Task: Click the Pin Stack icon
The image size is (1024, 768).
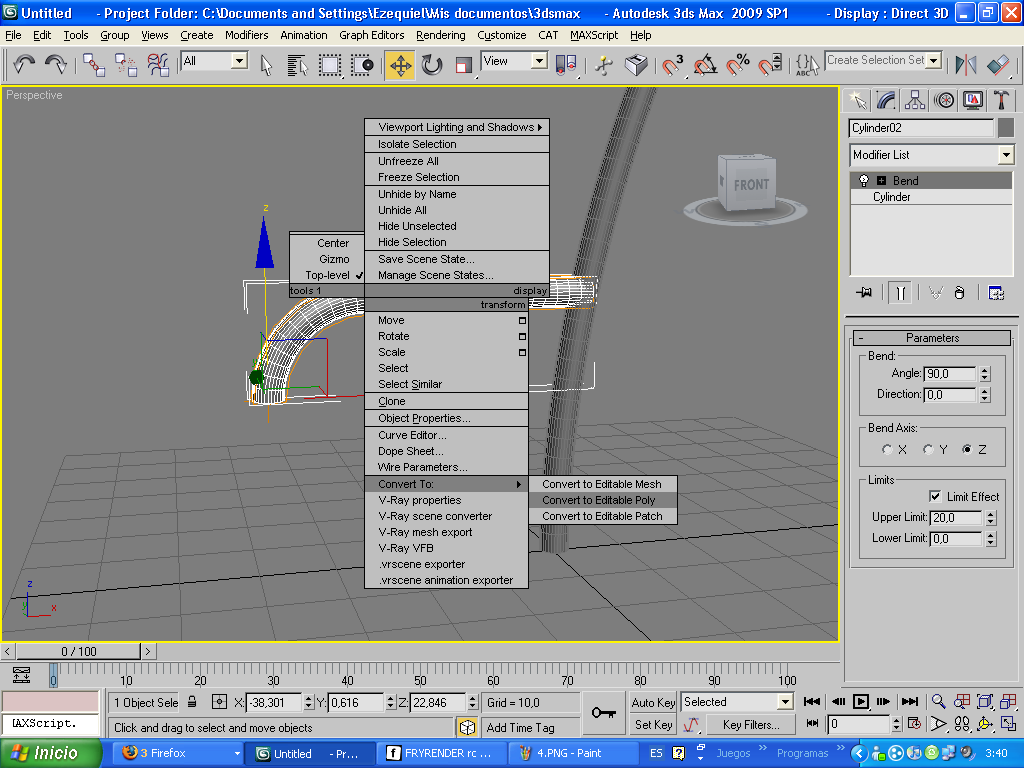Action: tap(864, 293)
